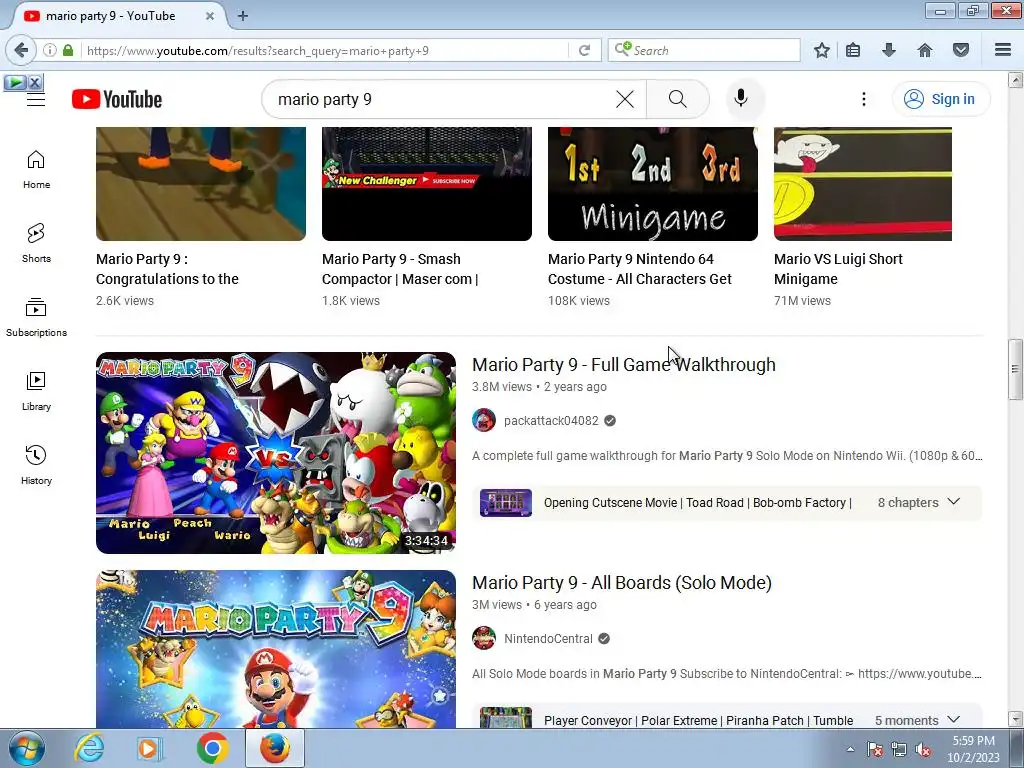View site security padlock info
Image resolution: width=1024 pixels, height=768 pixels.
[68, 50]
